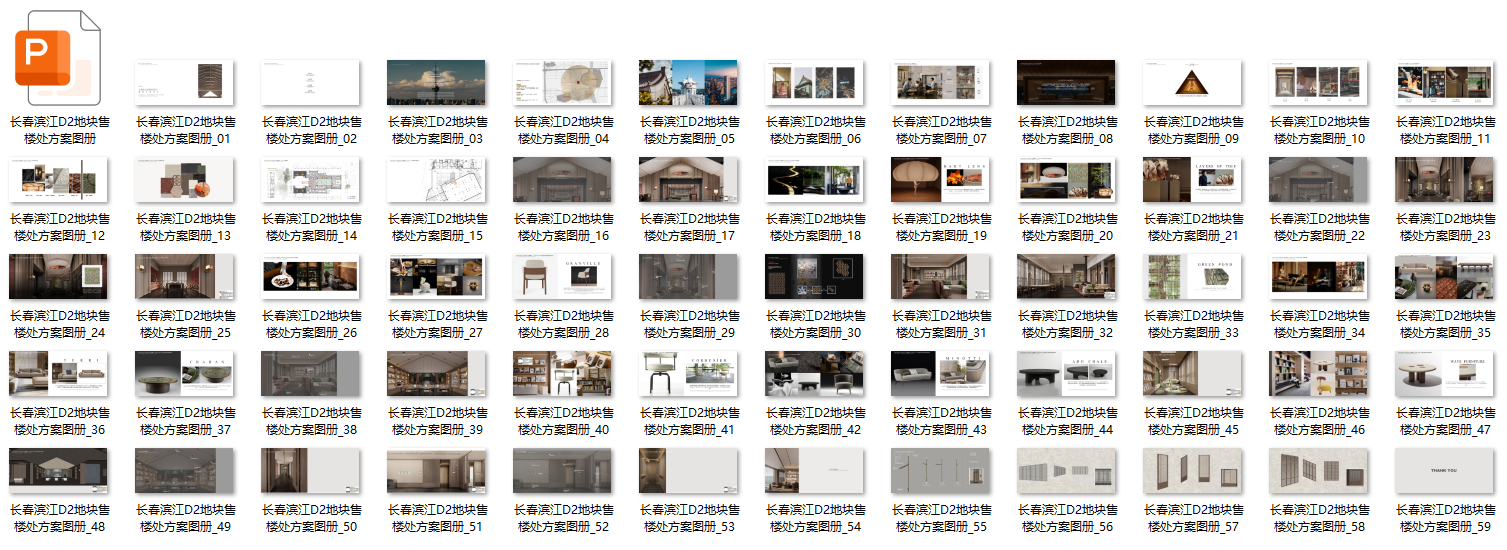1507x550 pixels.
Task: Select thumbnail image 楼处方案图册_07
Action: 940,82
